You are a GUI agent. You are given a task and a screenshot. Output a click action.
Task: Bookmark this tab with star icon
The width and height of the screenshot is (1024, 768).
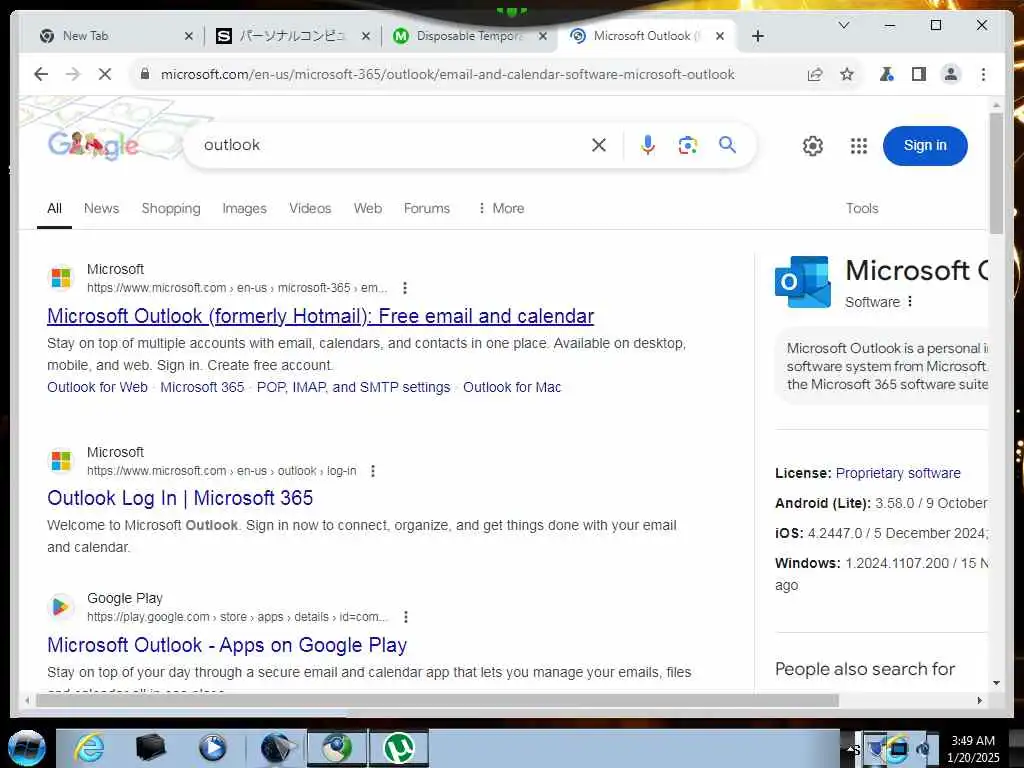[847, 74]
